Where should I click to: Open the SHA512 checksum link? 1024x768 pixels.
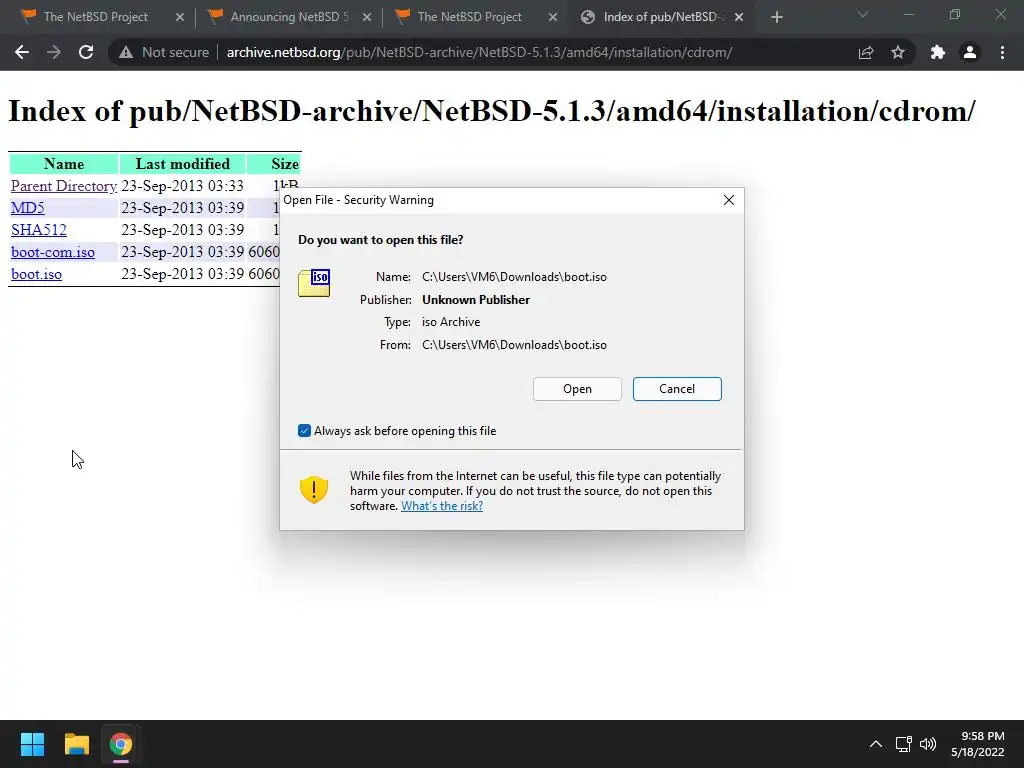click(x=39, y=230)
